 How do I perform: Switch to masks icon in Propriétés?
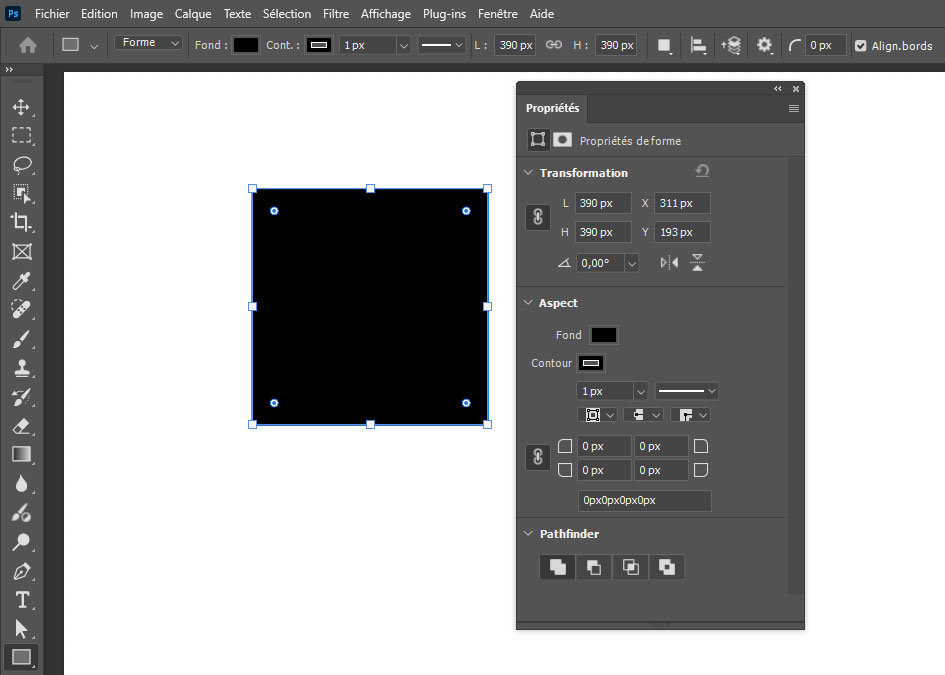point(562,140)
